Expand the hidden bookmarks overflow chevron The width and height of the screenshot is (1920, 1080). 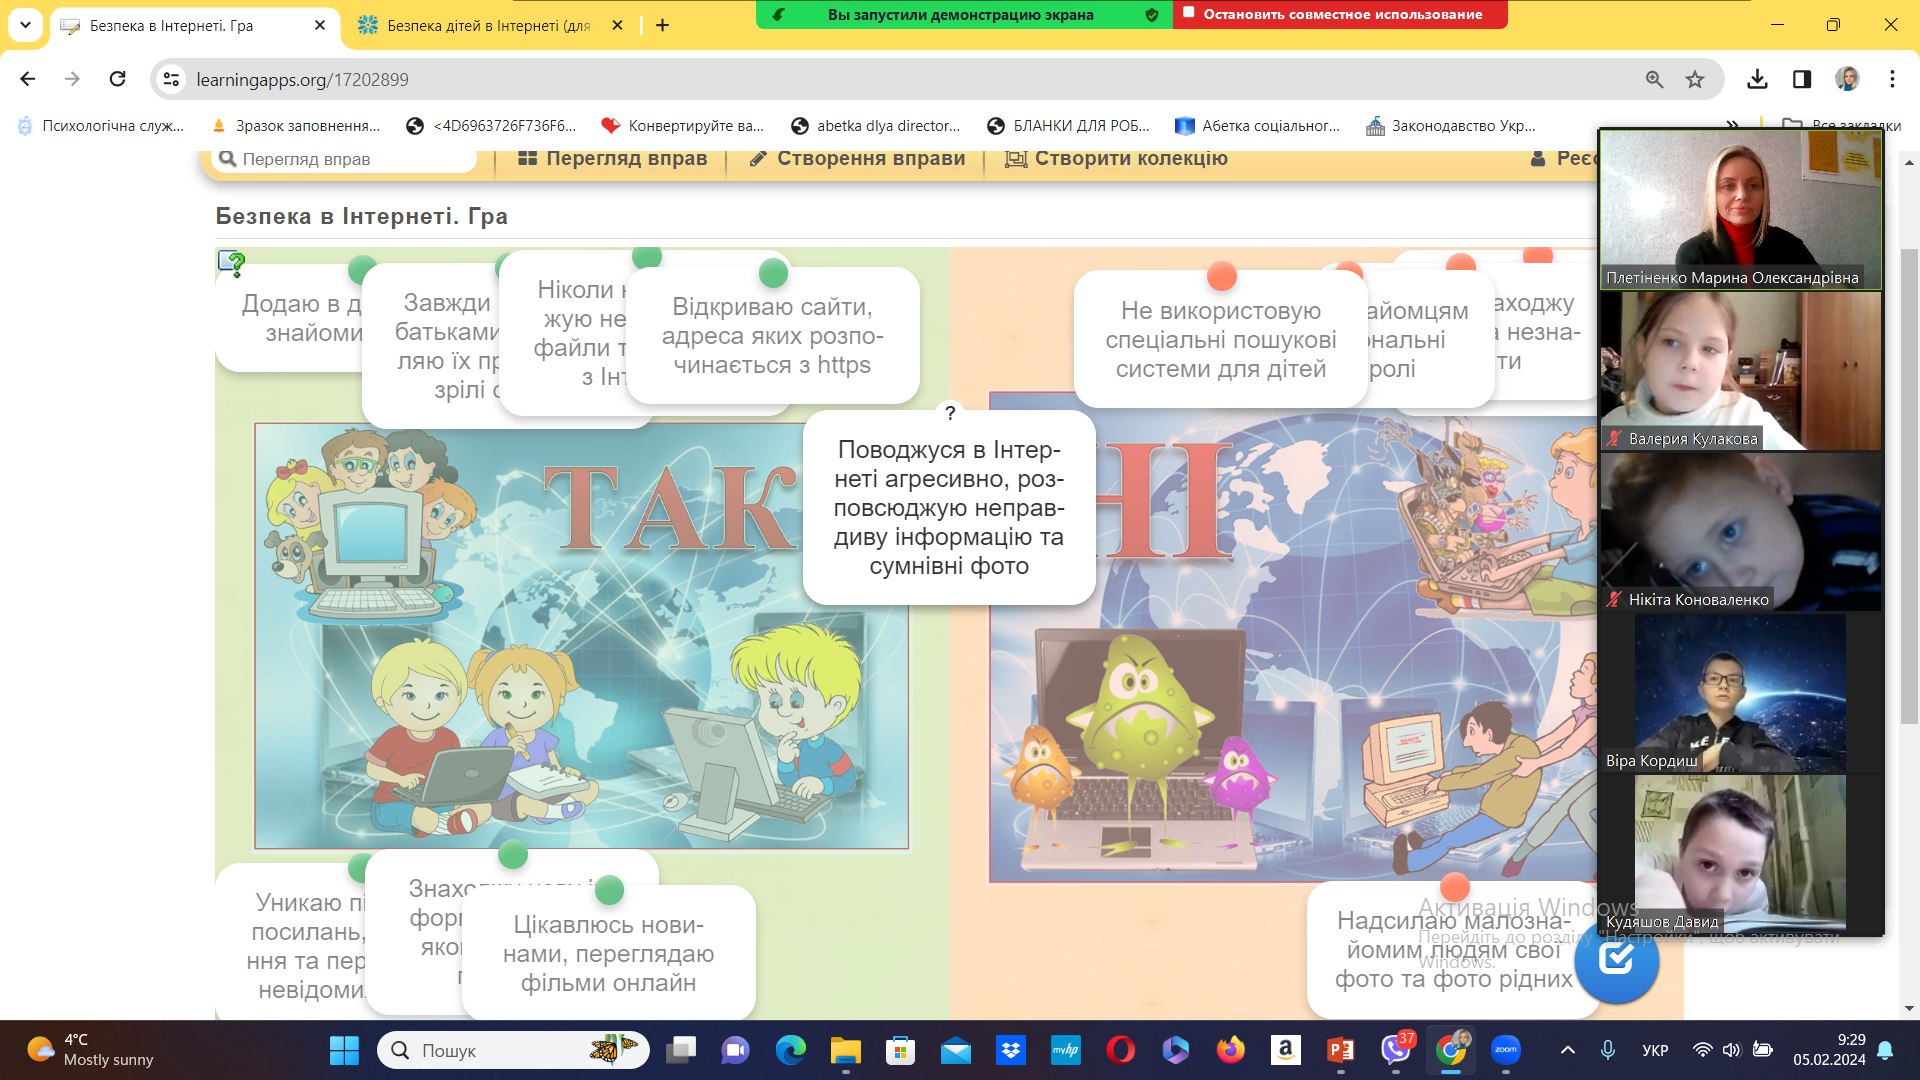1732,126
